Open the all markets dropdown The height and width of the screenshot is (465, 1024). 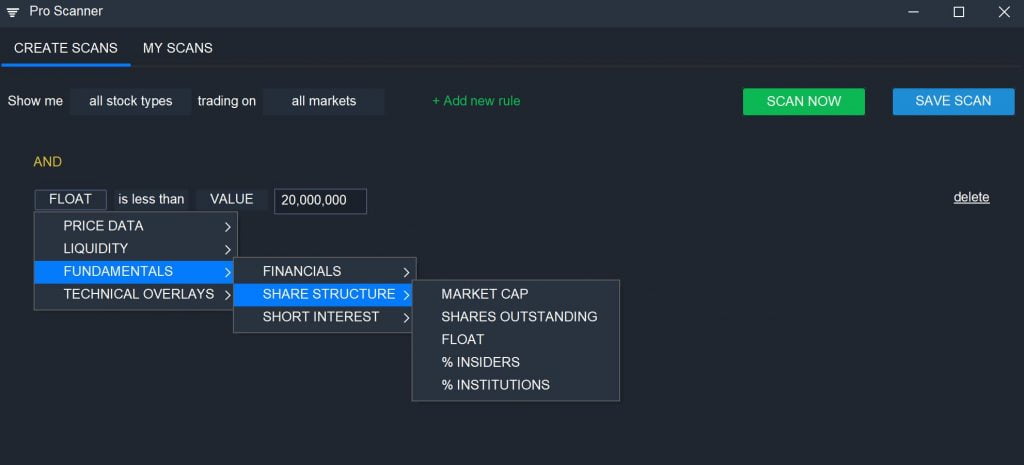323,101
